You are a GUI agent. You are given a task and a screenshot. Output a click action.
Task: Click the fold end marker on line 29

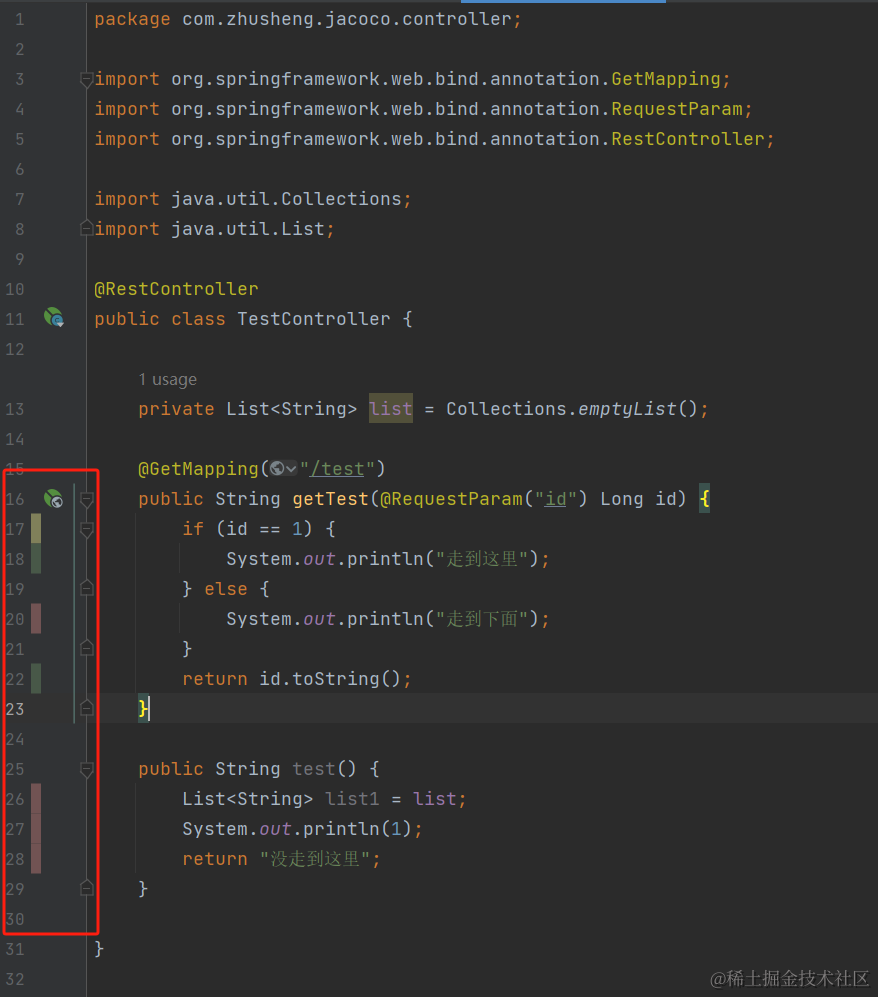[87, 888]
